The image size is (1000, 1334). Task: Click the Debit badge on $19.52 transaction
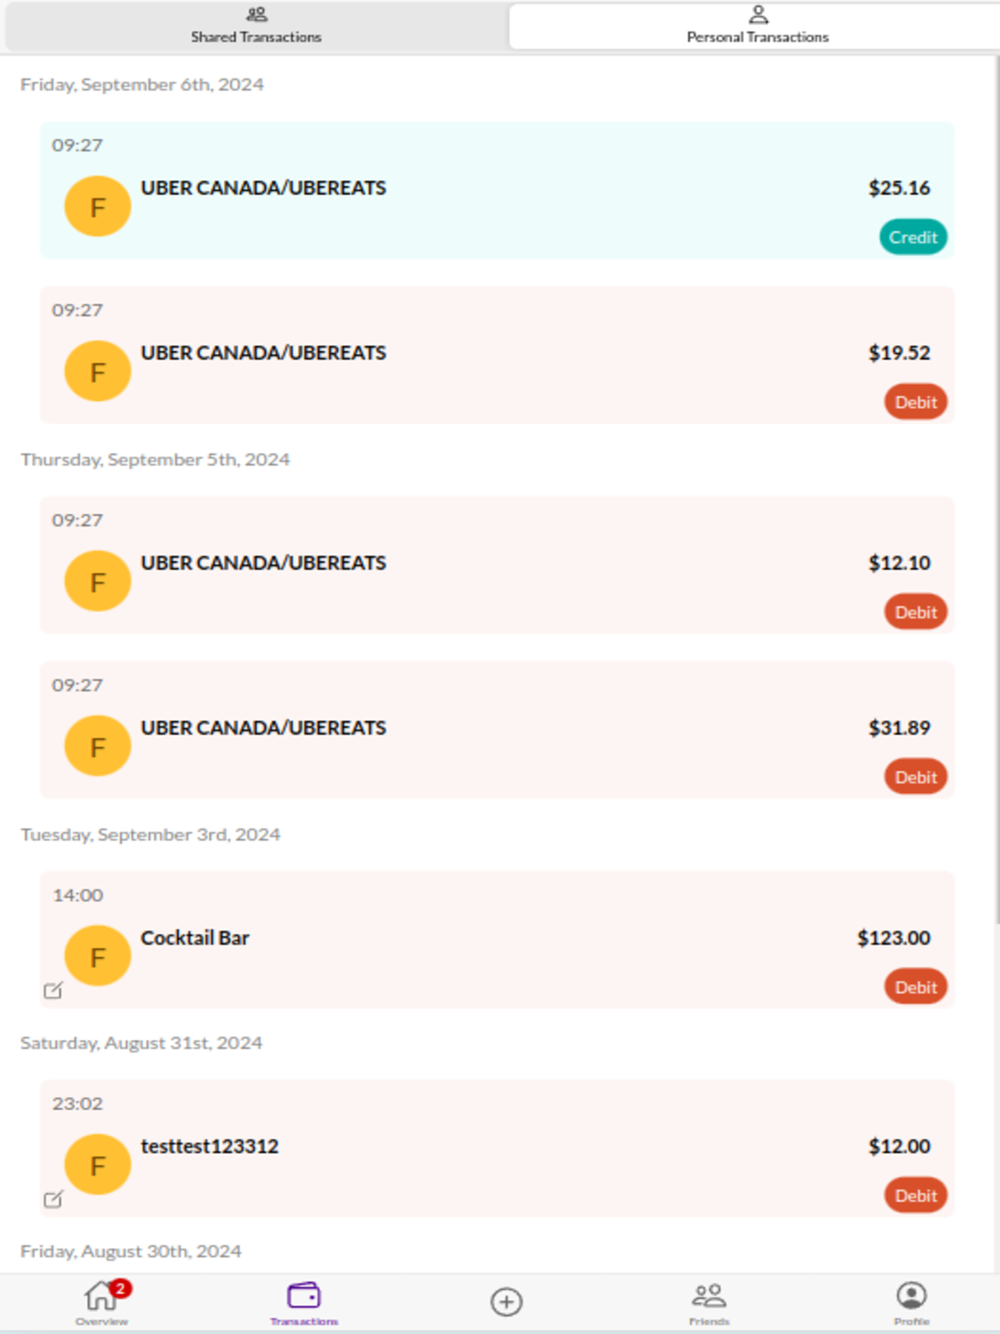pos(915,402)
